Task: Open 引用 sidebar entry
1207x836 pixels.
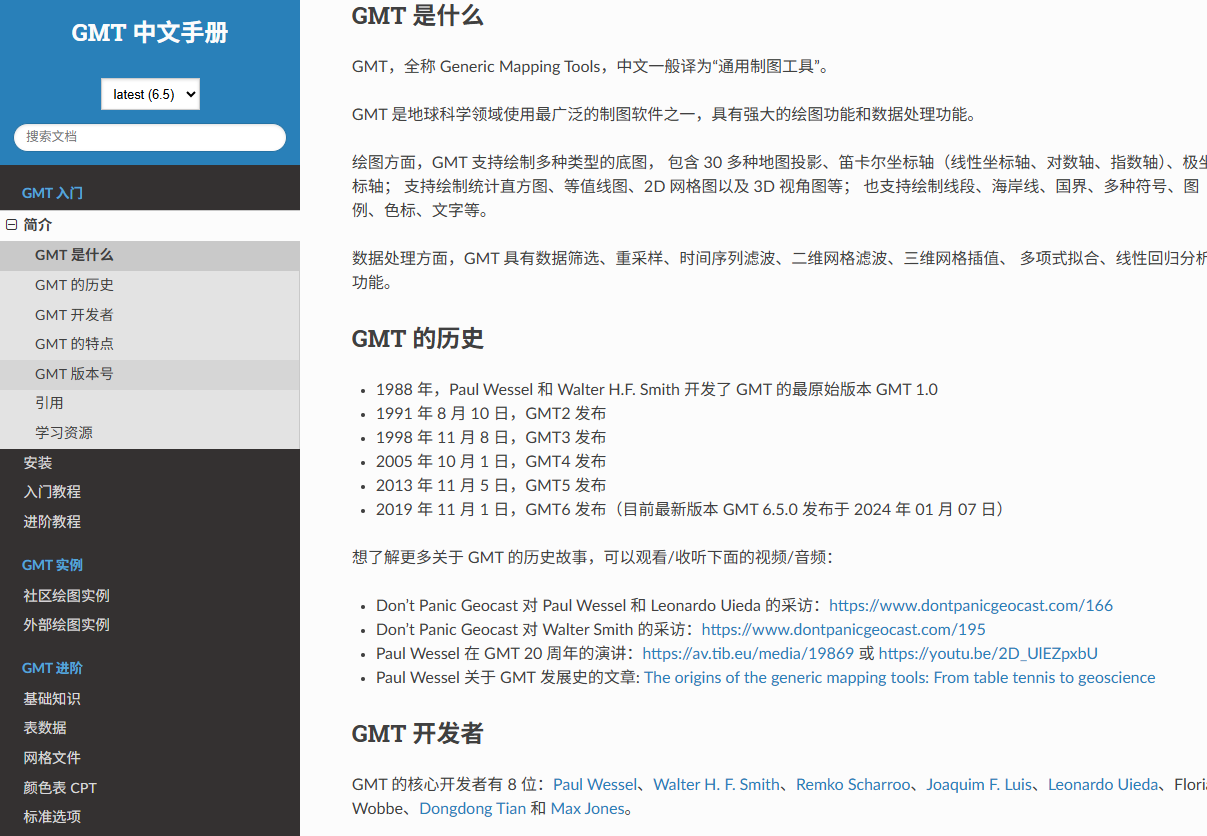Action: (150, 403)
